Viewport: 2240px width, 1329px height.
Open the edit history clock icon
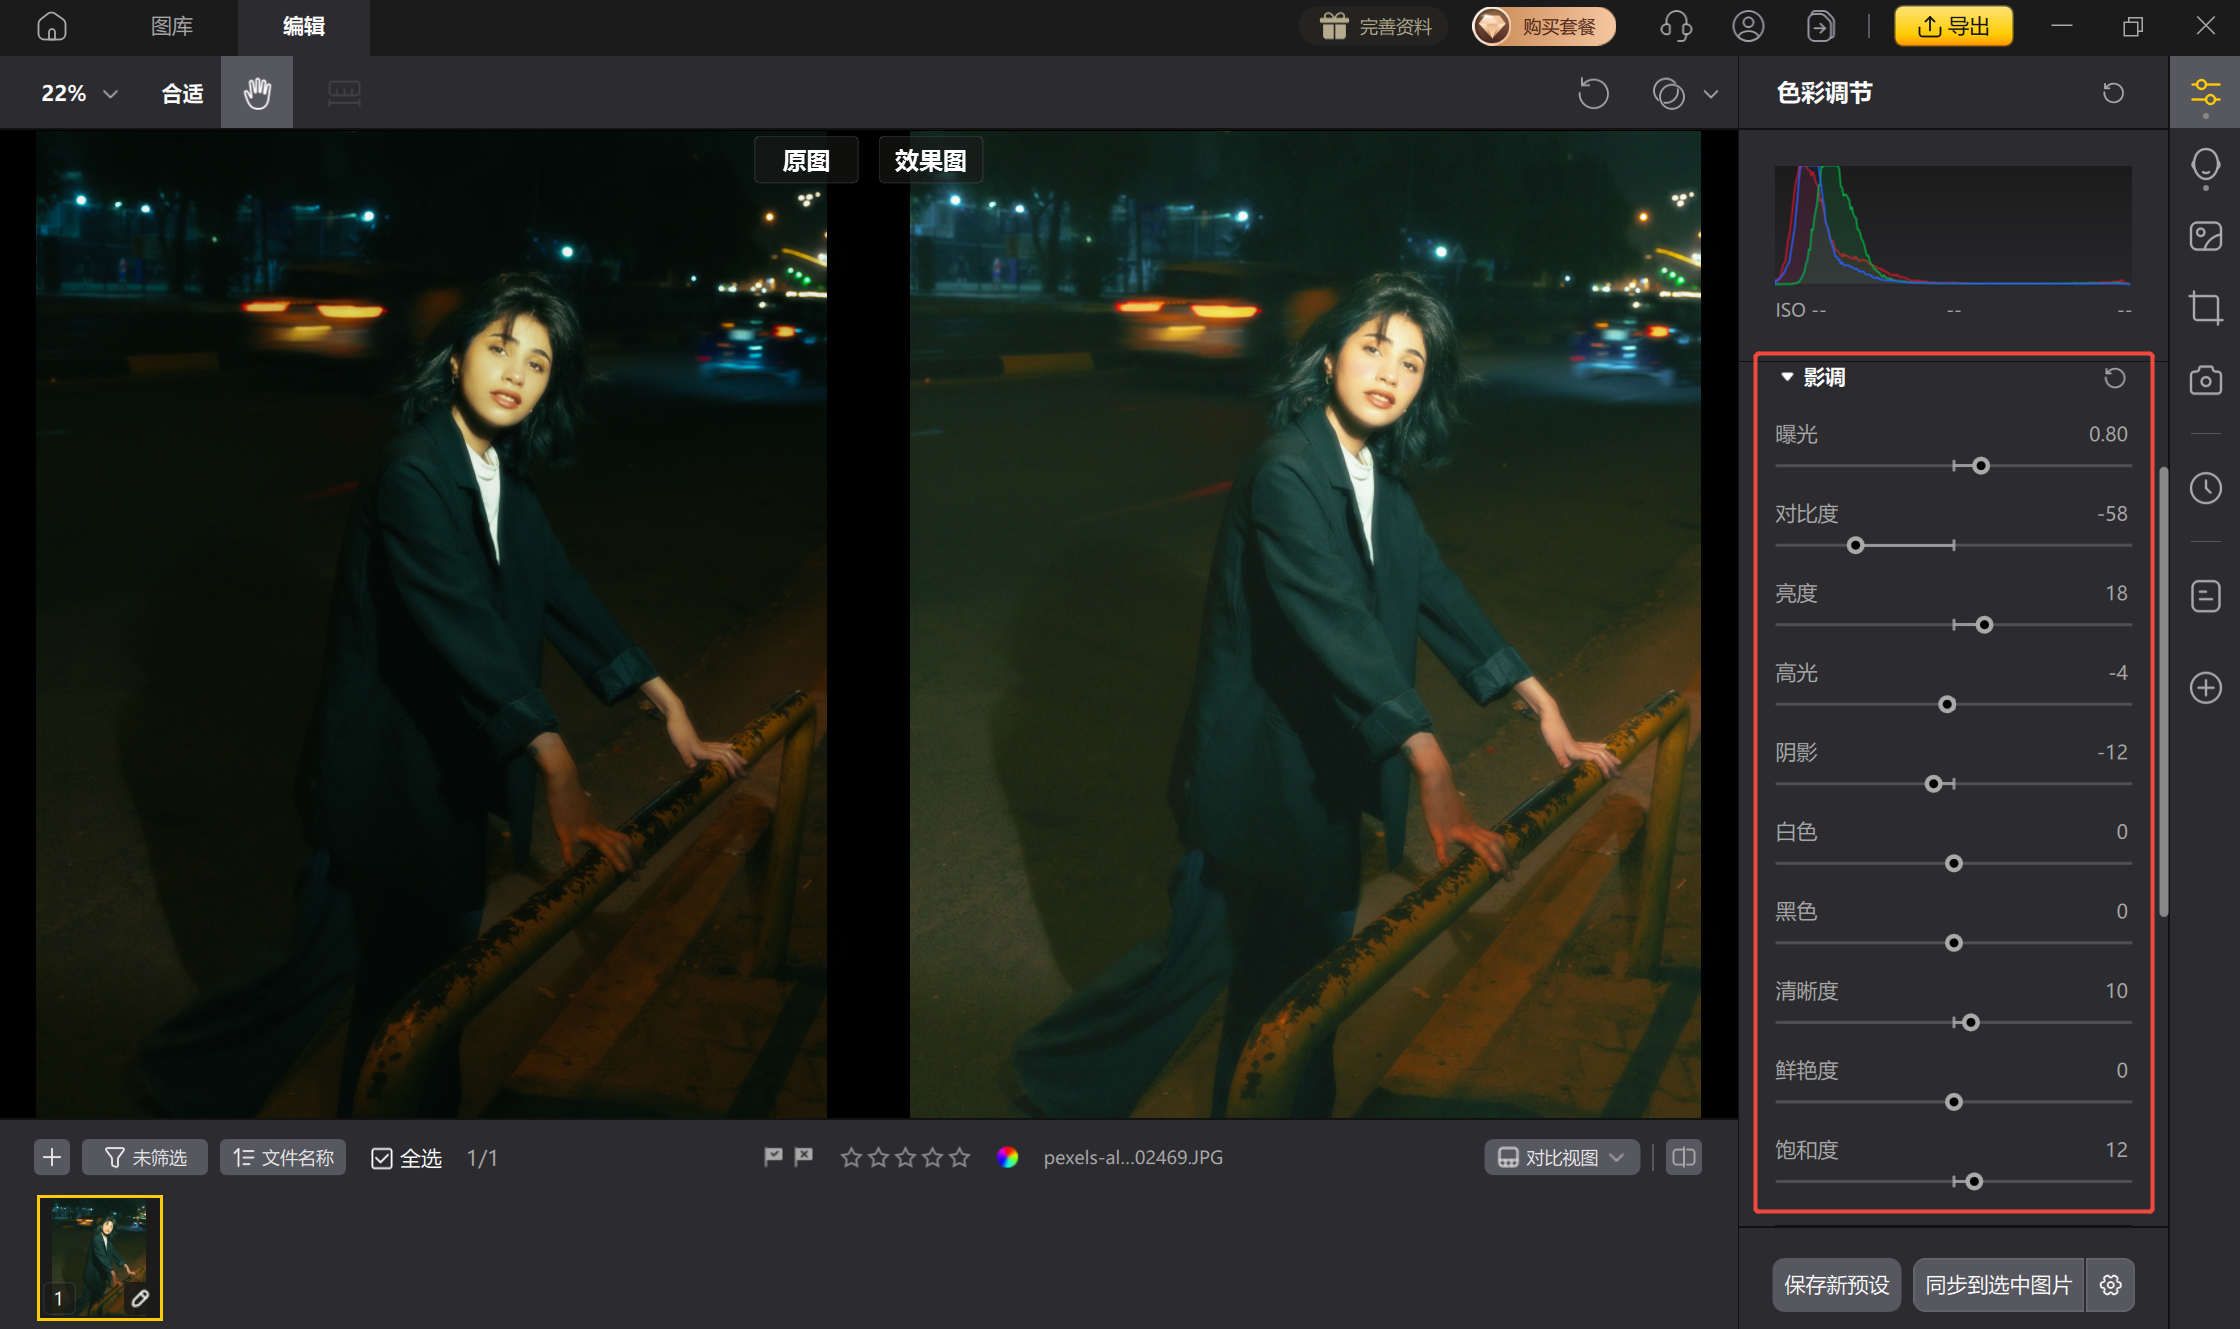tap(2205, 489)
